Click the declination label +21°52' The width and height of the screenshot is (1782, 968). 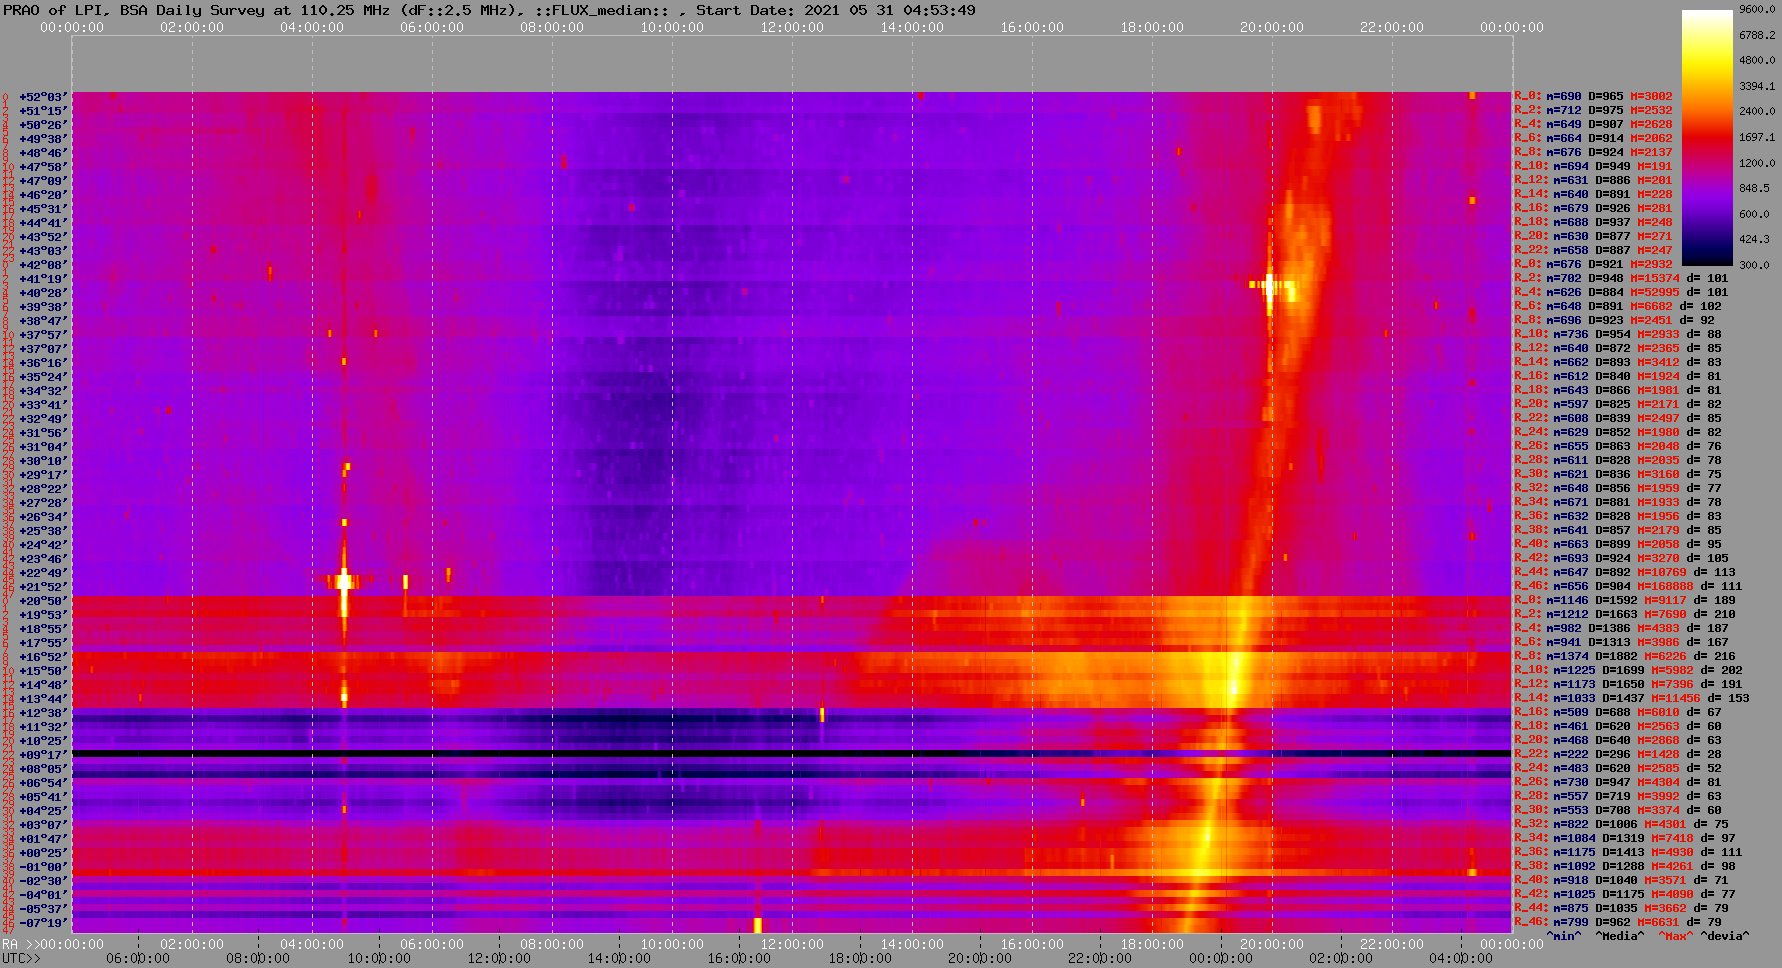(43, 587)
